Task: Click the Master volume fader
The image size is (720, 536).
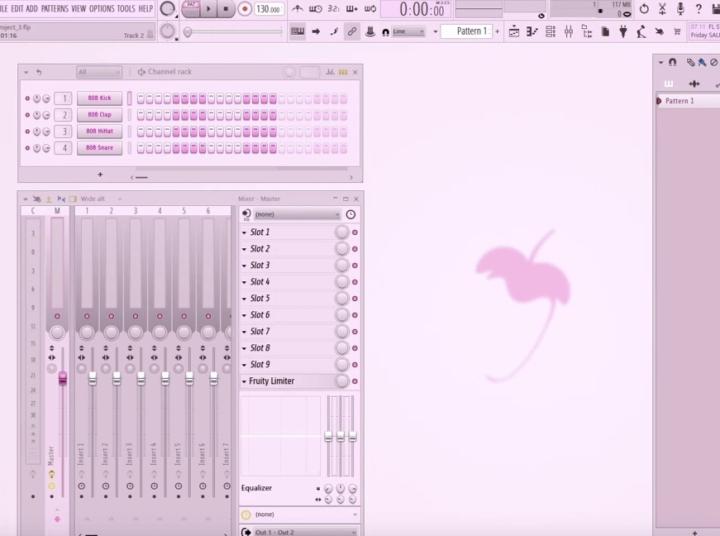Action: pyautogui.click(x=62, y=379)
